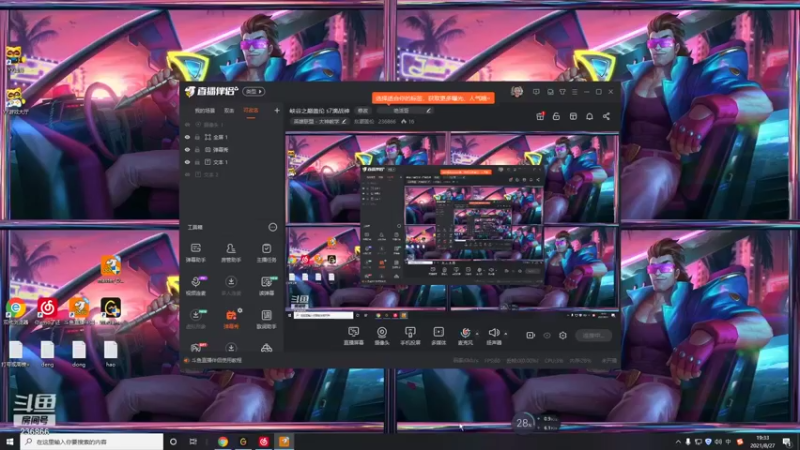Viewport: 800px width, 450px height.
Task: Open Task View on the taskbar
Action: point(193,442)
